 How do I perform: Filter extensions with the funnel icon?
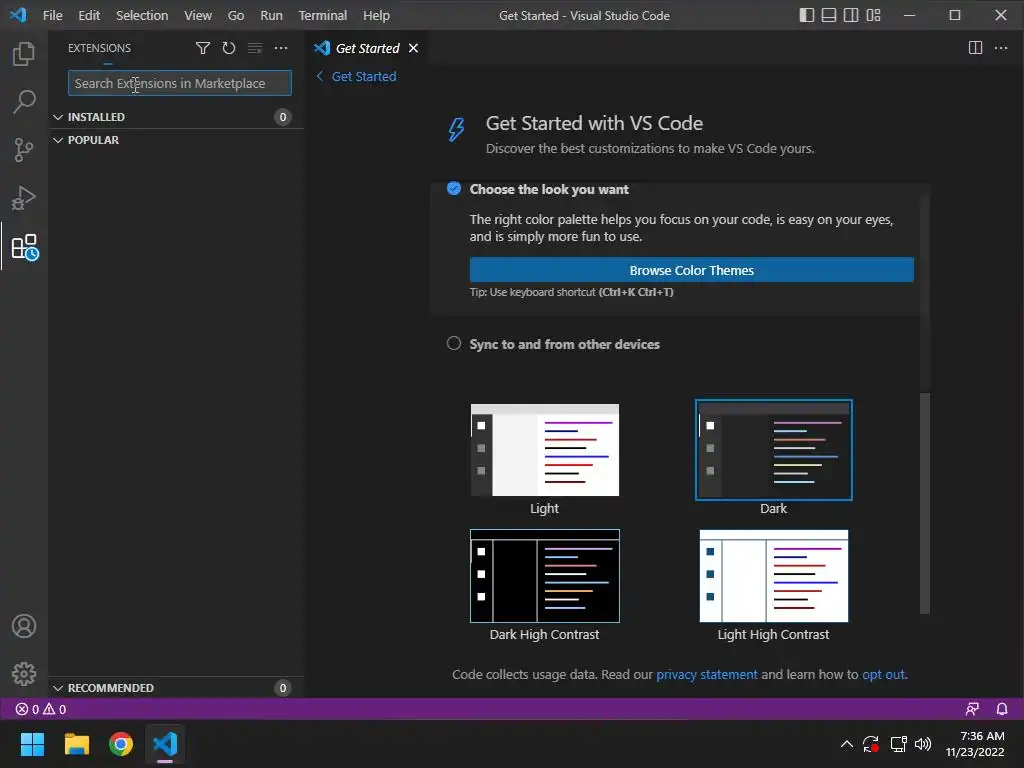(202, 48)
